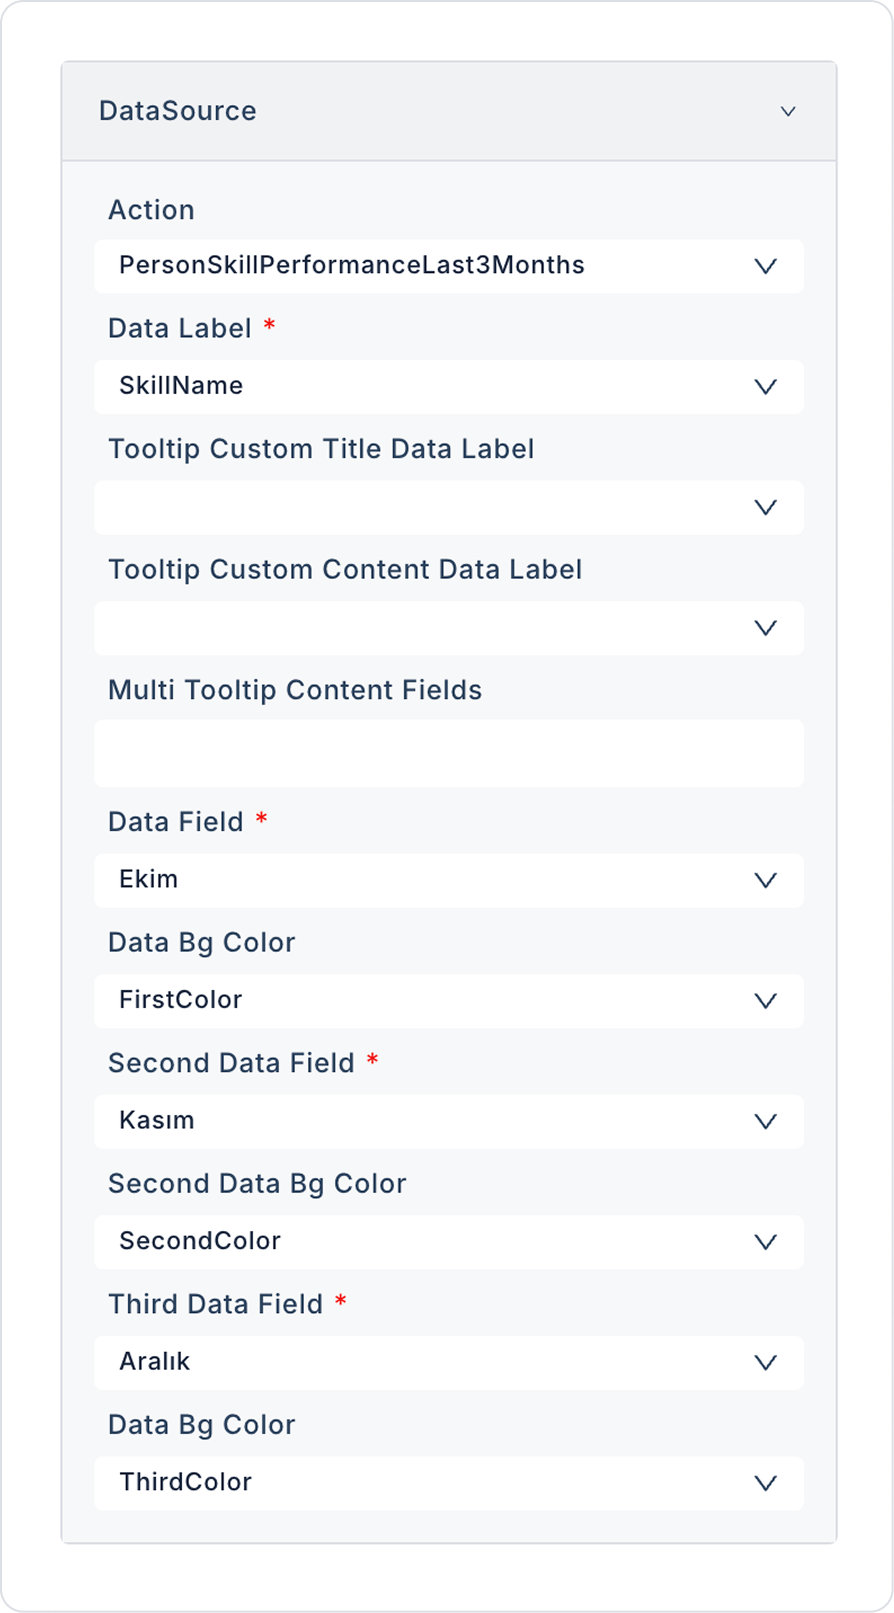Image resolution: width=894 pixels, height=1613 pixels.
Task: Open the FirstColor dropdown arrow
Action: [x=765, y=1001]
